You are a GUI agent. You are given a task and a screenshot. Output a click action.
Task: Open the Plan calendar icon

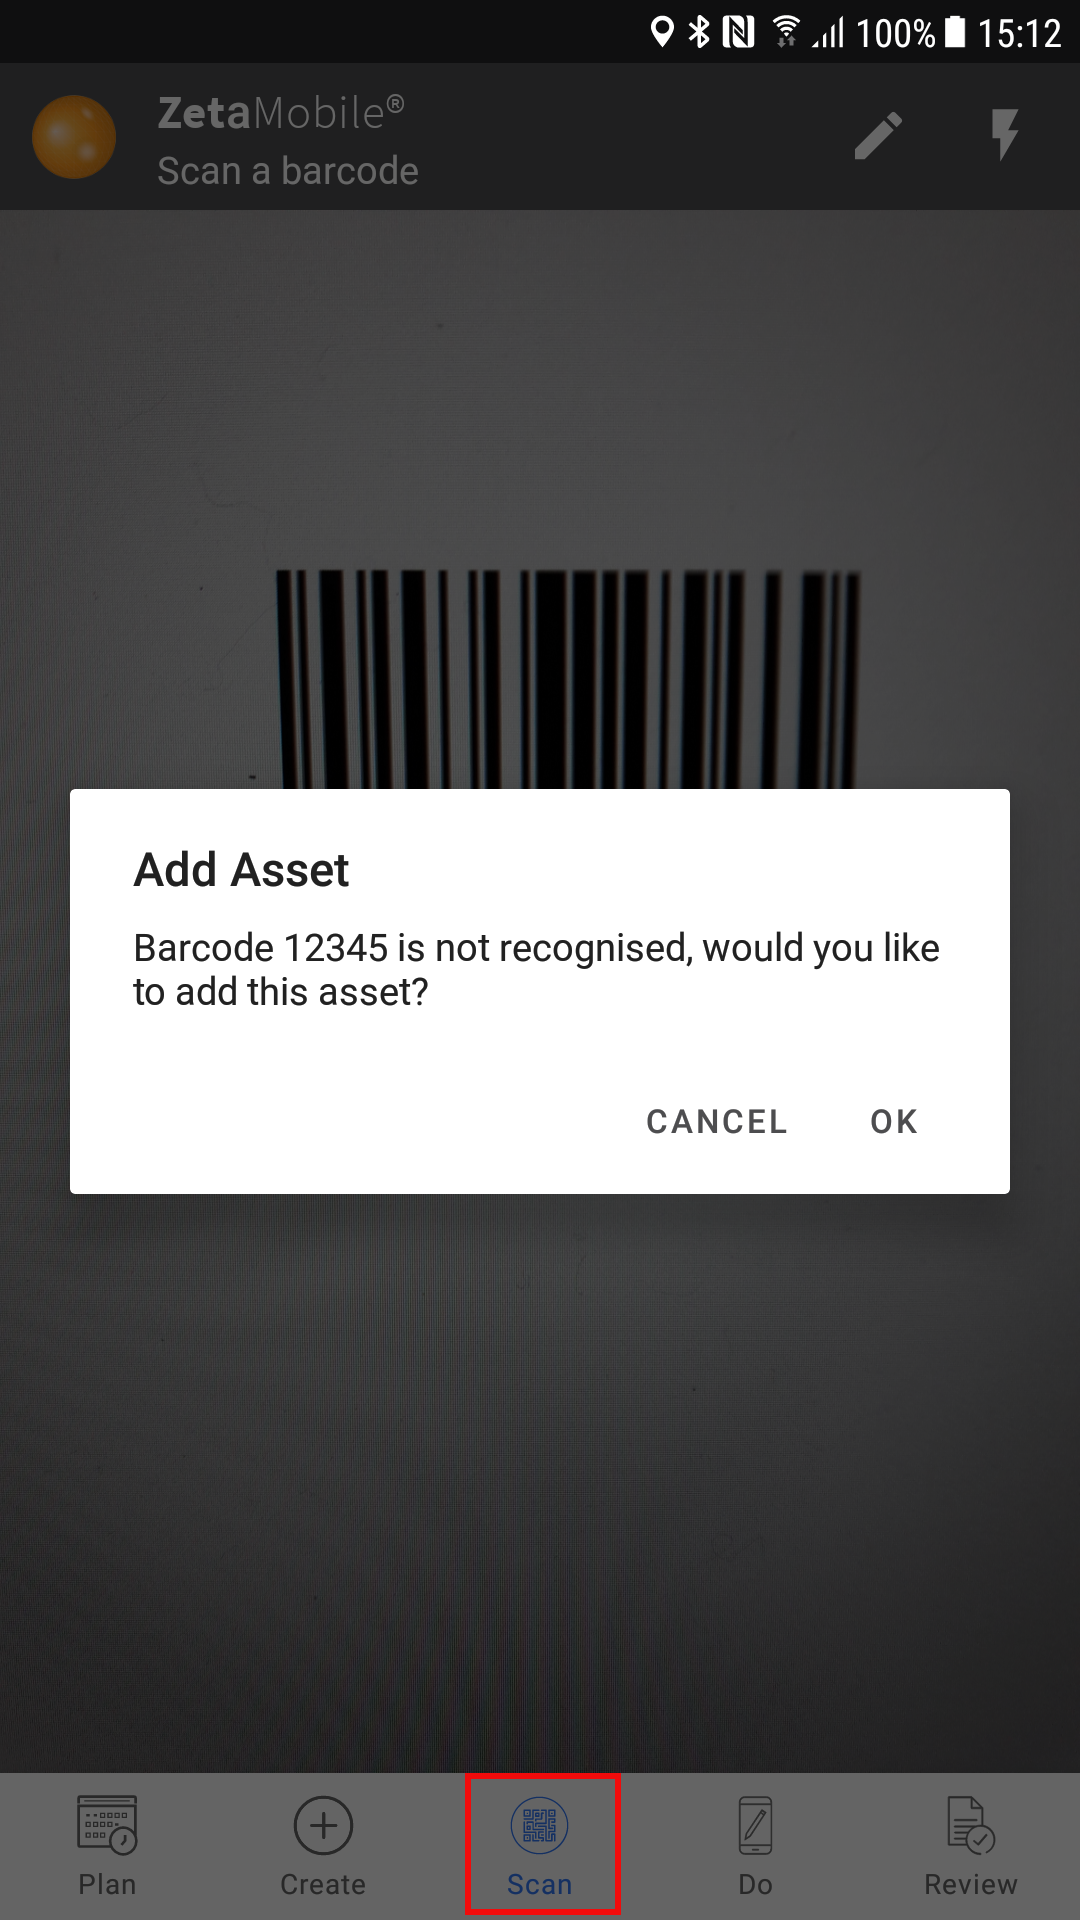click(107, 1825)
